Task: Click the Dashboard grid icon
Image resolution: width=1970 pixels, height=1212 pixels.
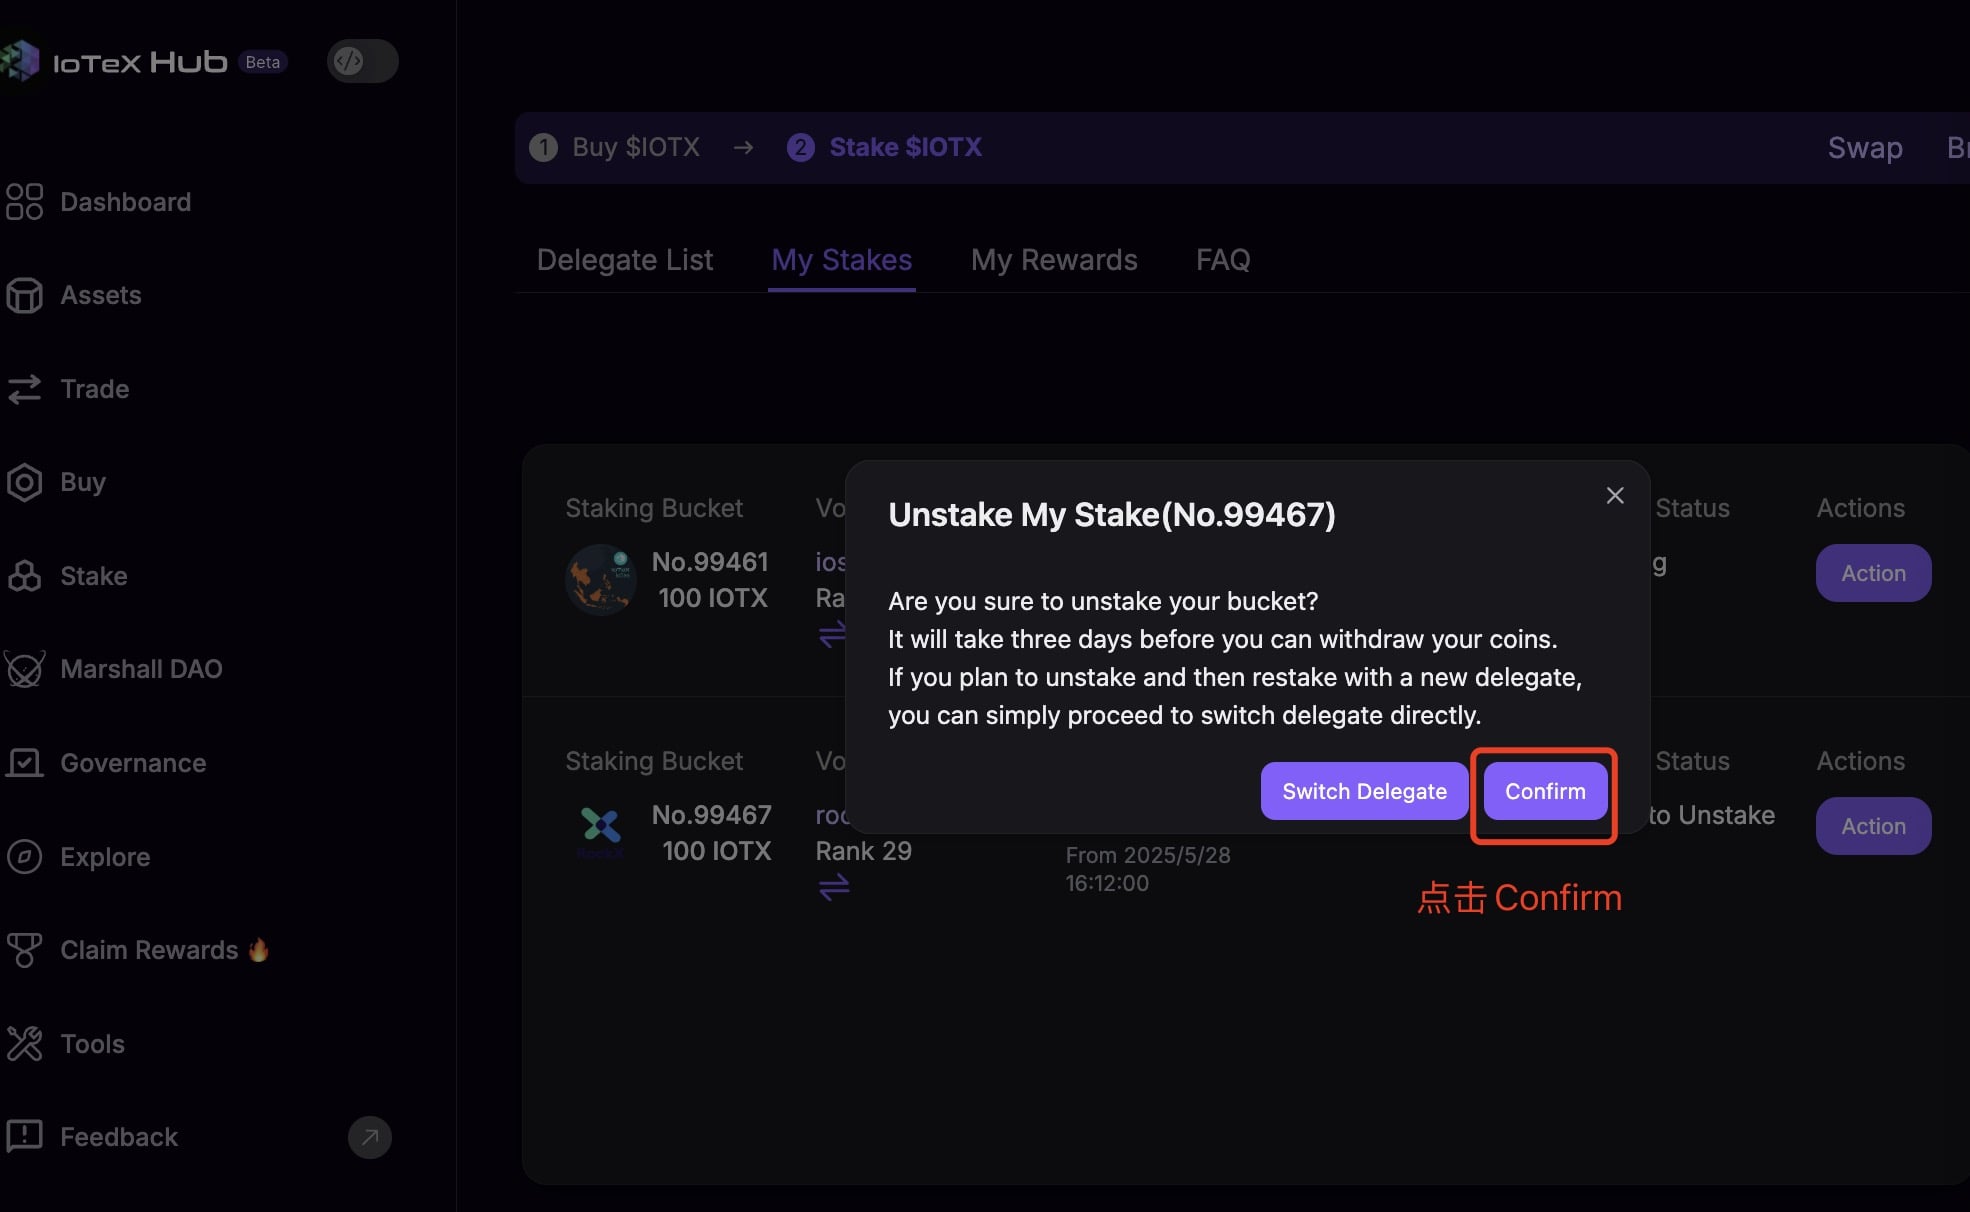Action: pyautogui.click(x=24, y=201)
